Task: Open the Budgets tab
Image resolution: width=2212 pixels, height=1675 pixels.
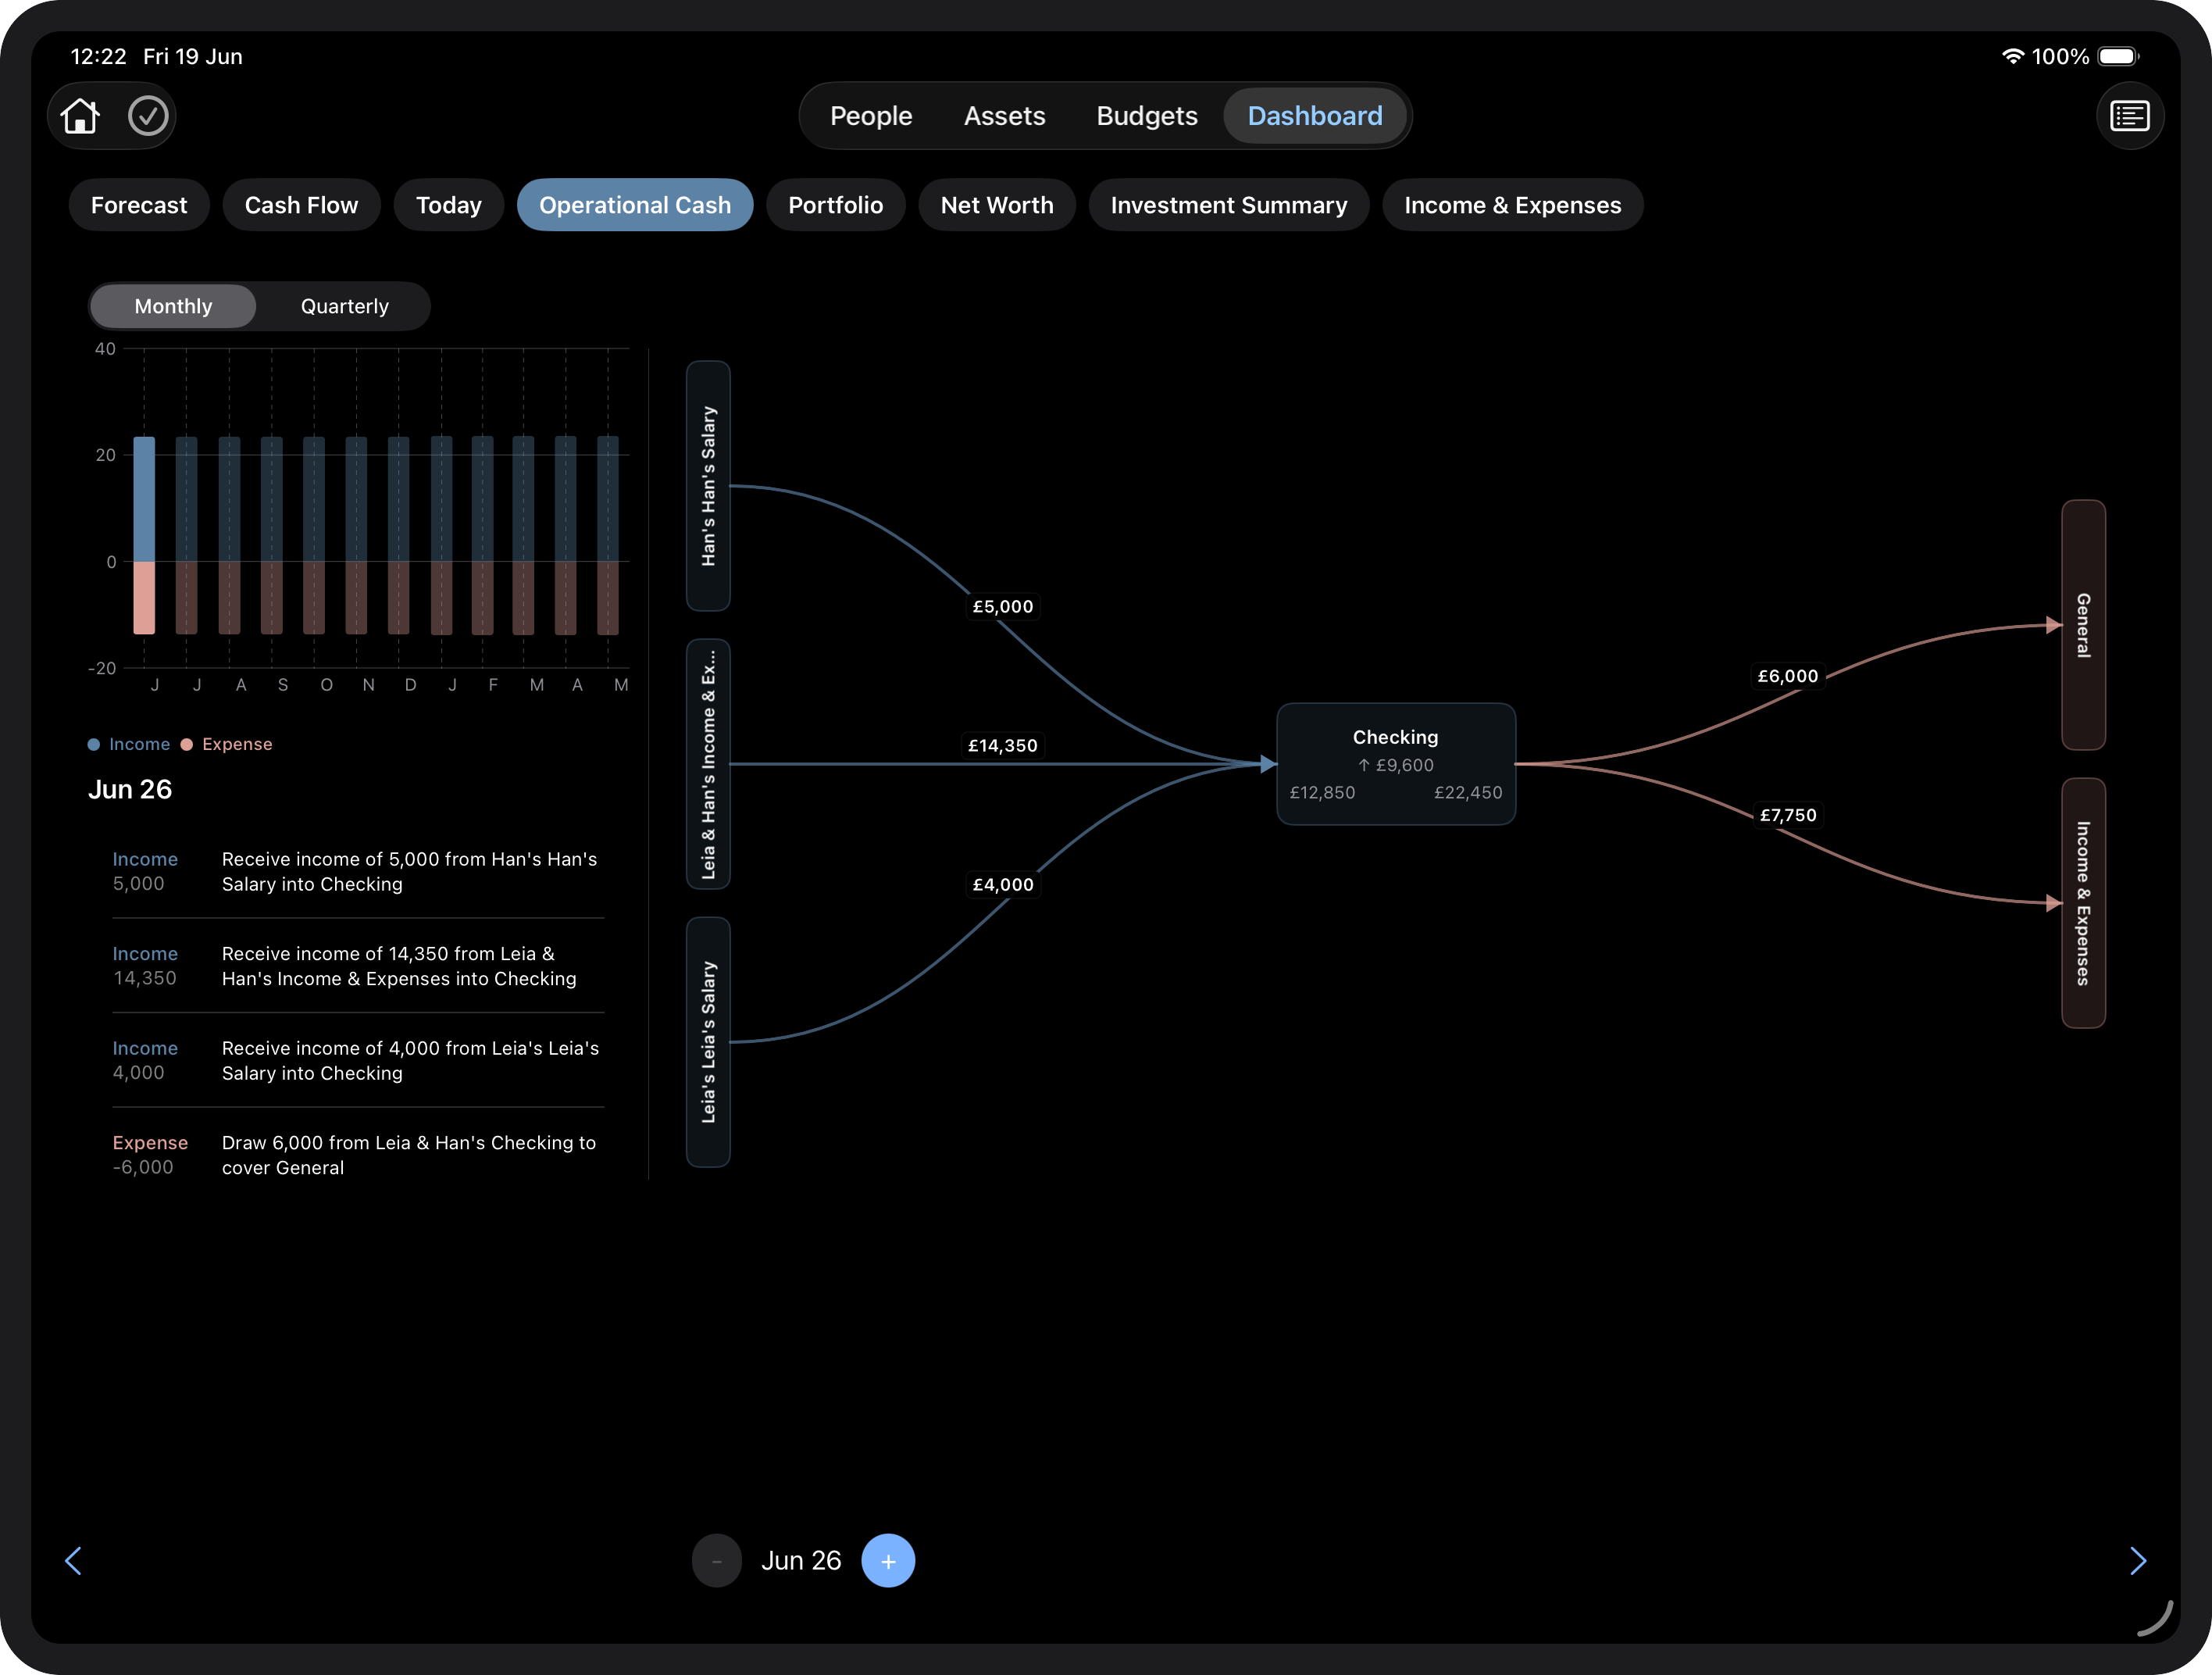Action: pyautogui.click(x=1146, y=116)
